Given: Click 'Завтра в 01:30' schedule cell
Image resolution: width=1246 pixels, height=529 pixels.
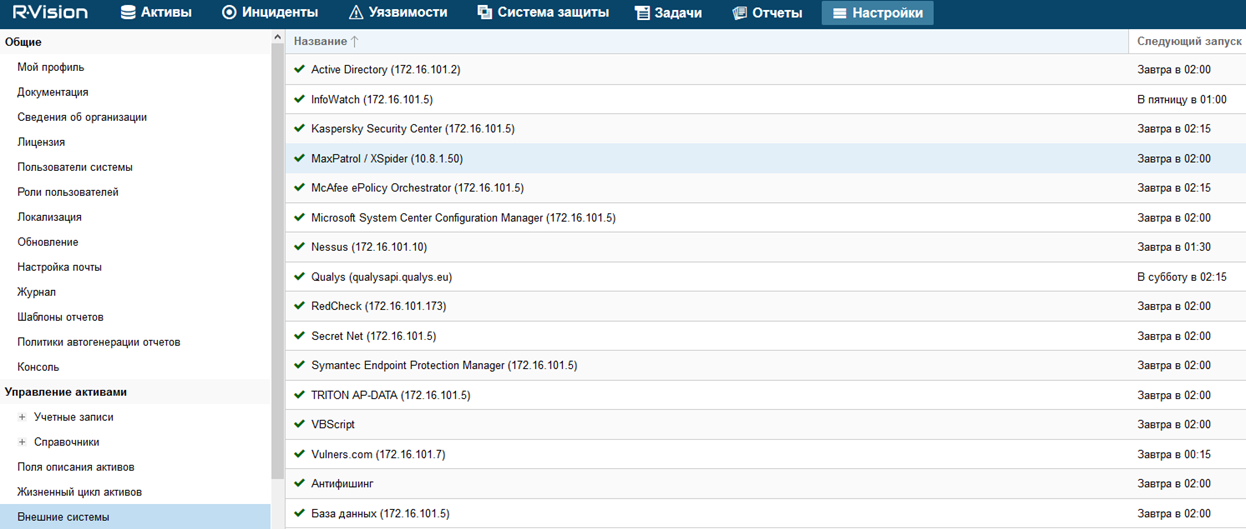Looking at the screenshot, I should click(1174, 247).
